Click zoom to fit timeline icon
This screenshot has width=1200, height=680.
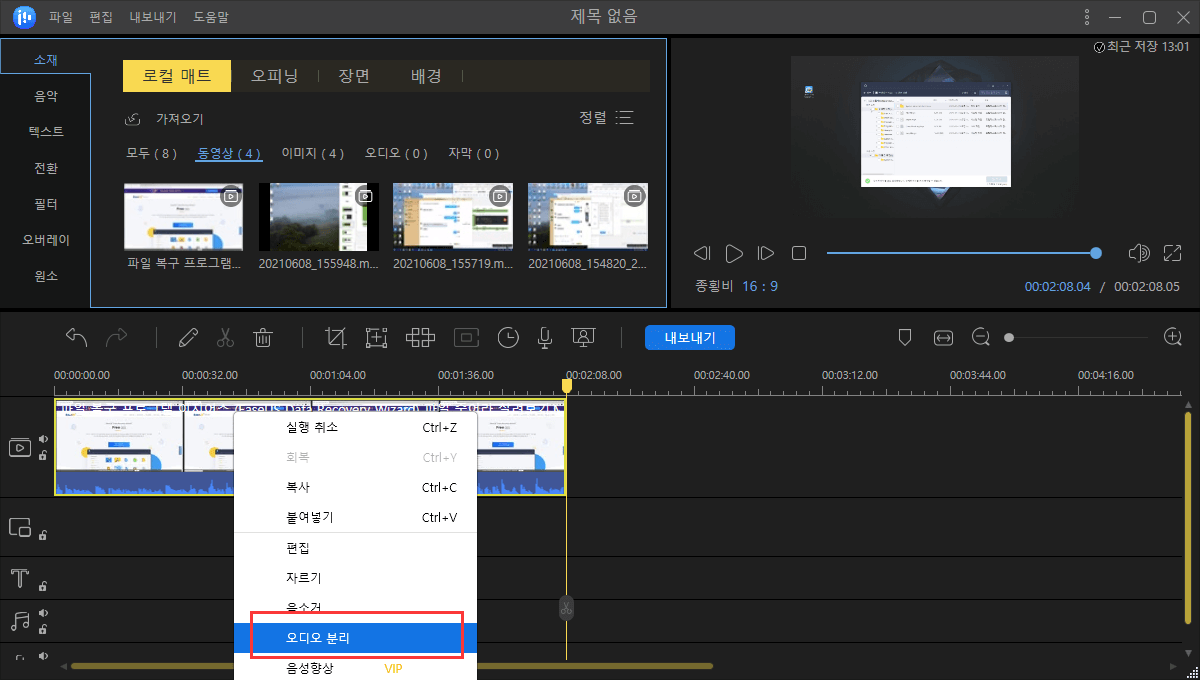pyautogui.click(x=943, y=338)
